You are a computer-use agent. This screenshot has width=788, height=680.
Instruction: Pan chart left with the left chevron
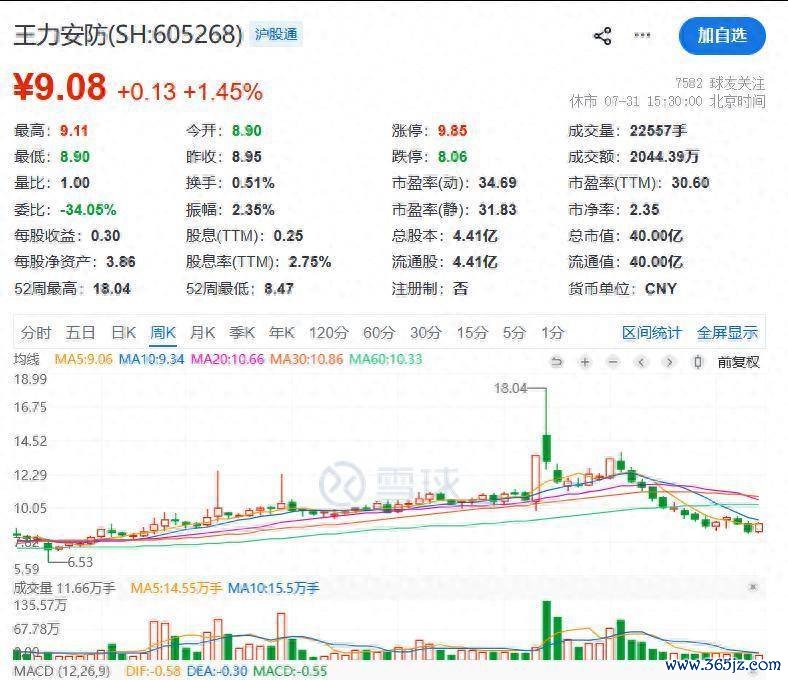641,362
